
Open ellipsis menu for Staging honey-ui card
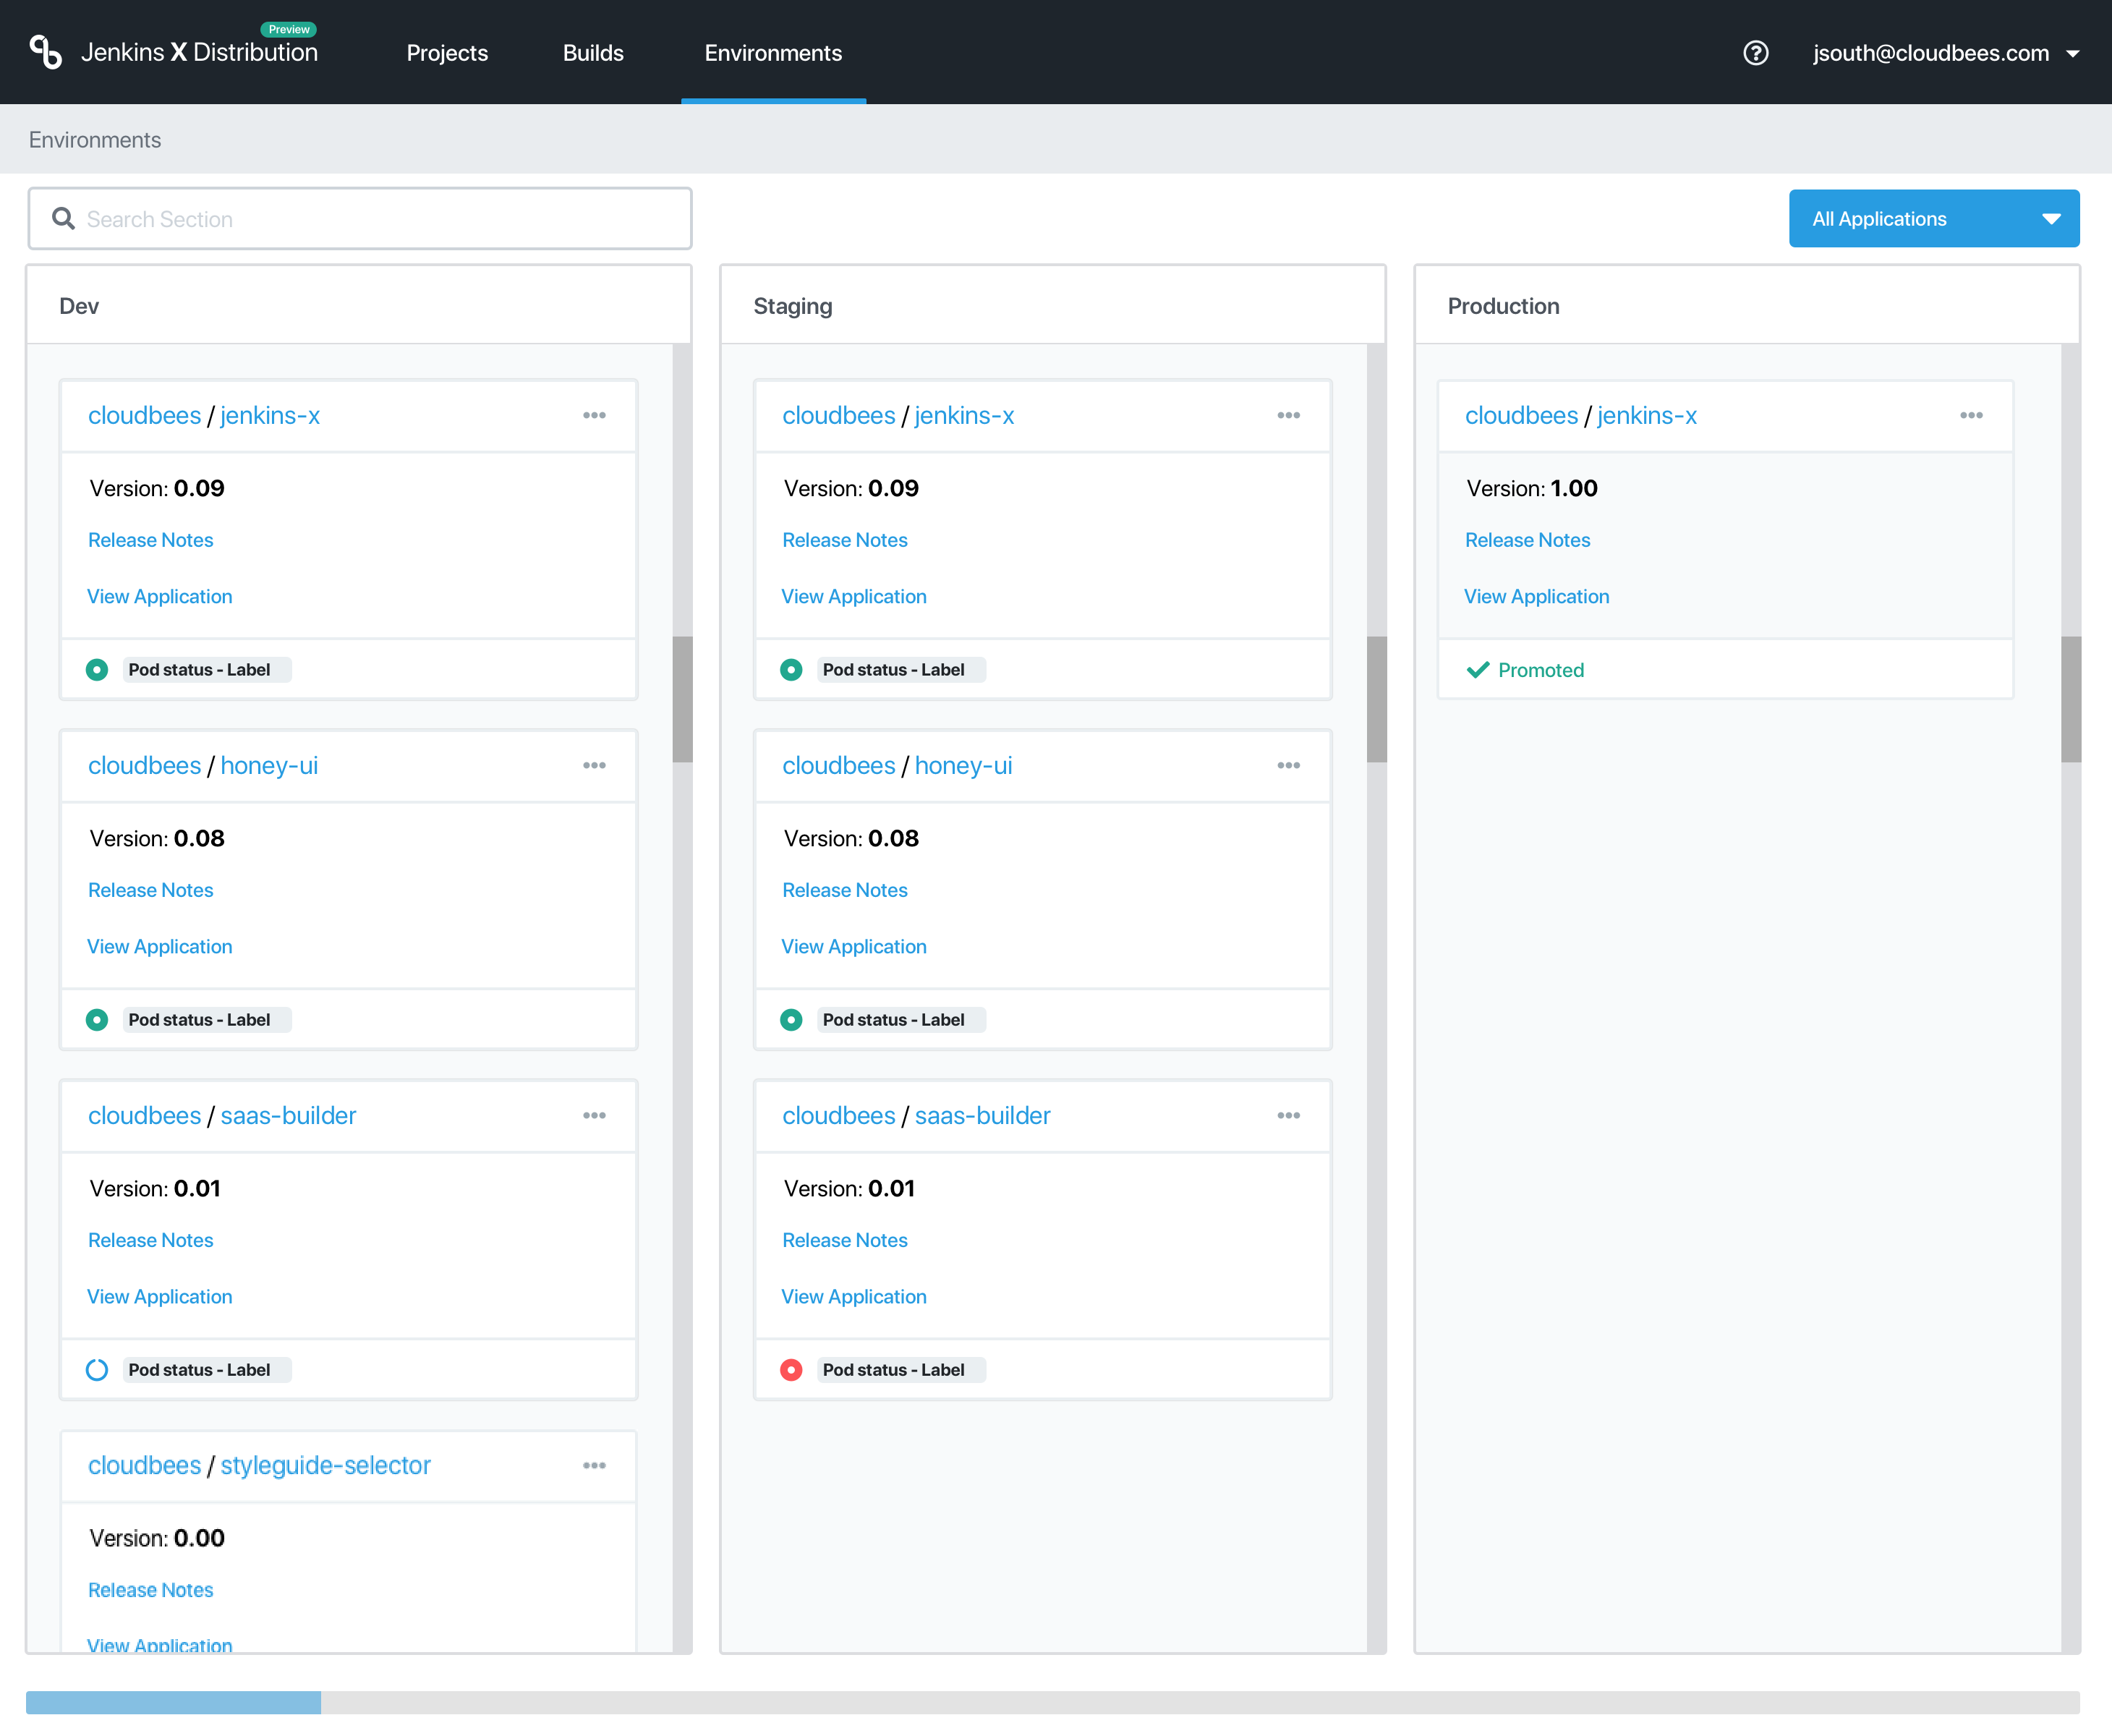(1288, 765)
